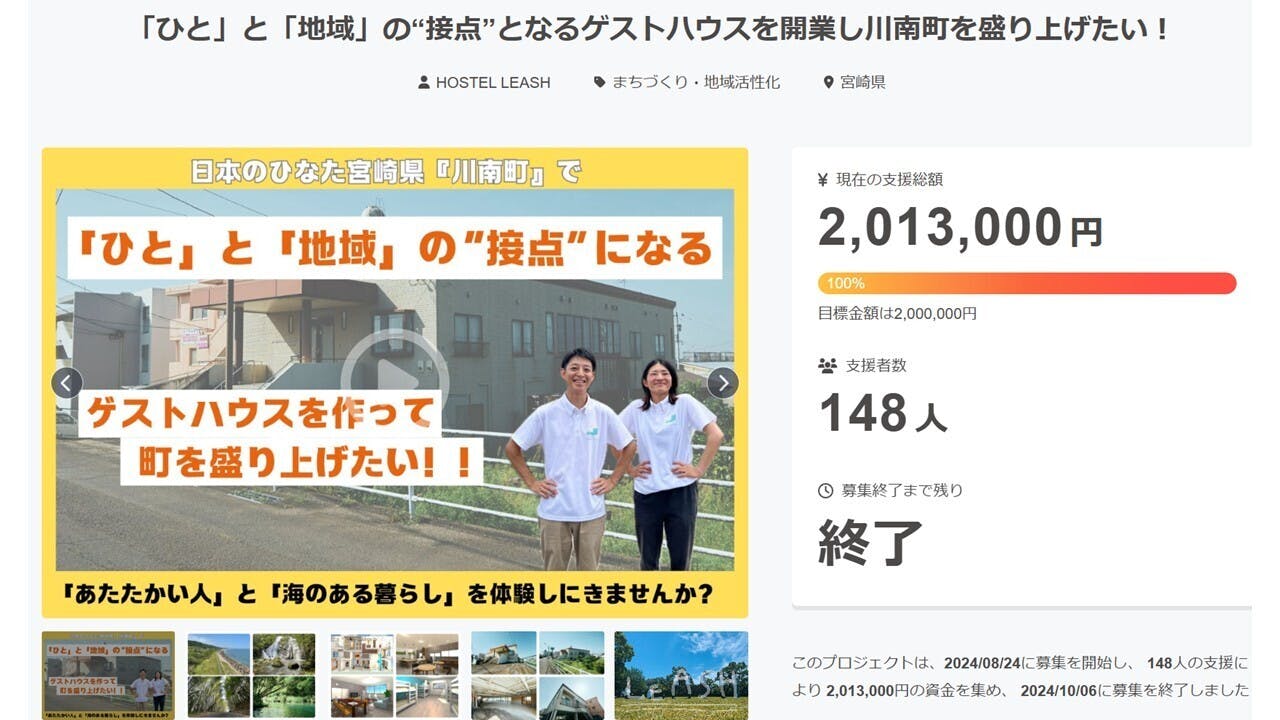Viewport: 1280px width, 720px height.
Task: Click the clock icon beside 募集終了まで残り
Action: coord(826,491)
